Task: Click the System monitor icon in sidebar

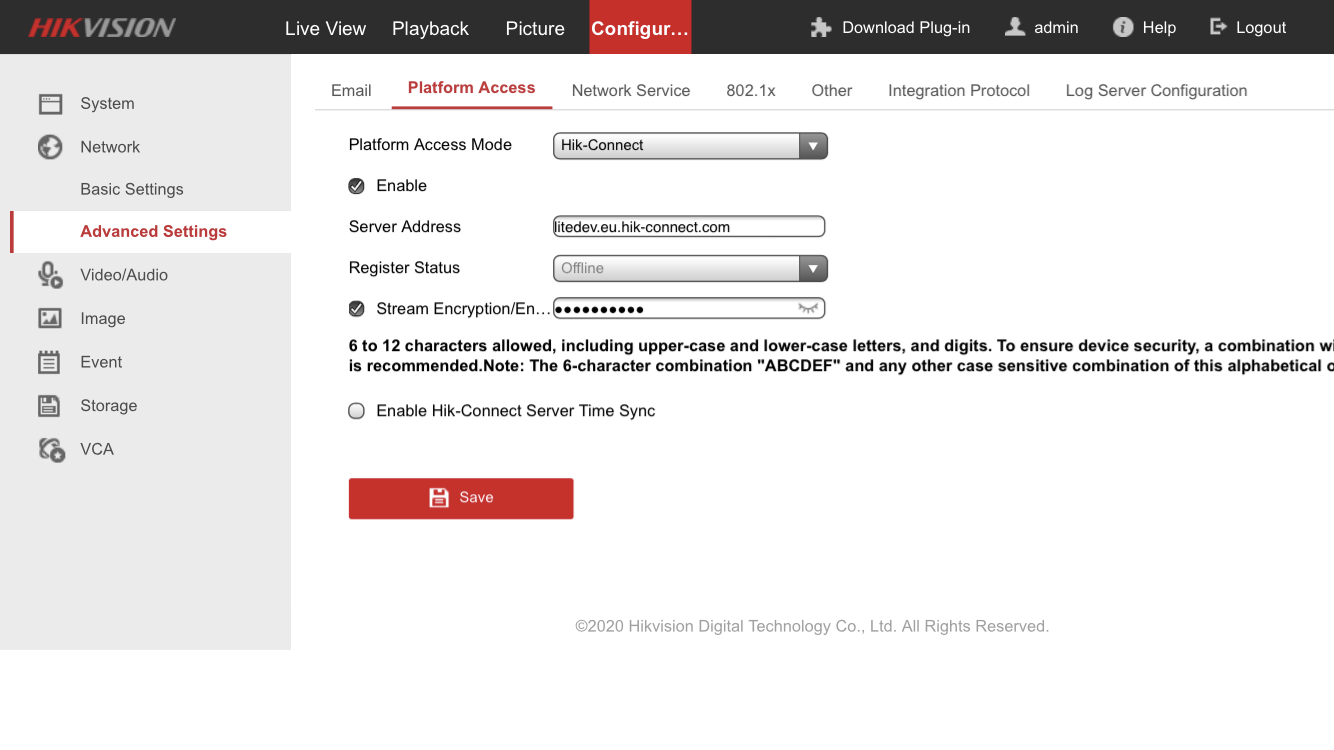Action: click(x=50, y=104)
